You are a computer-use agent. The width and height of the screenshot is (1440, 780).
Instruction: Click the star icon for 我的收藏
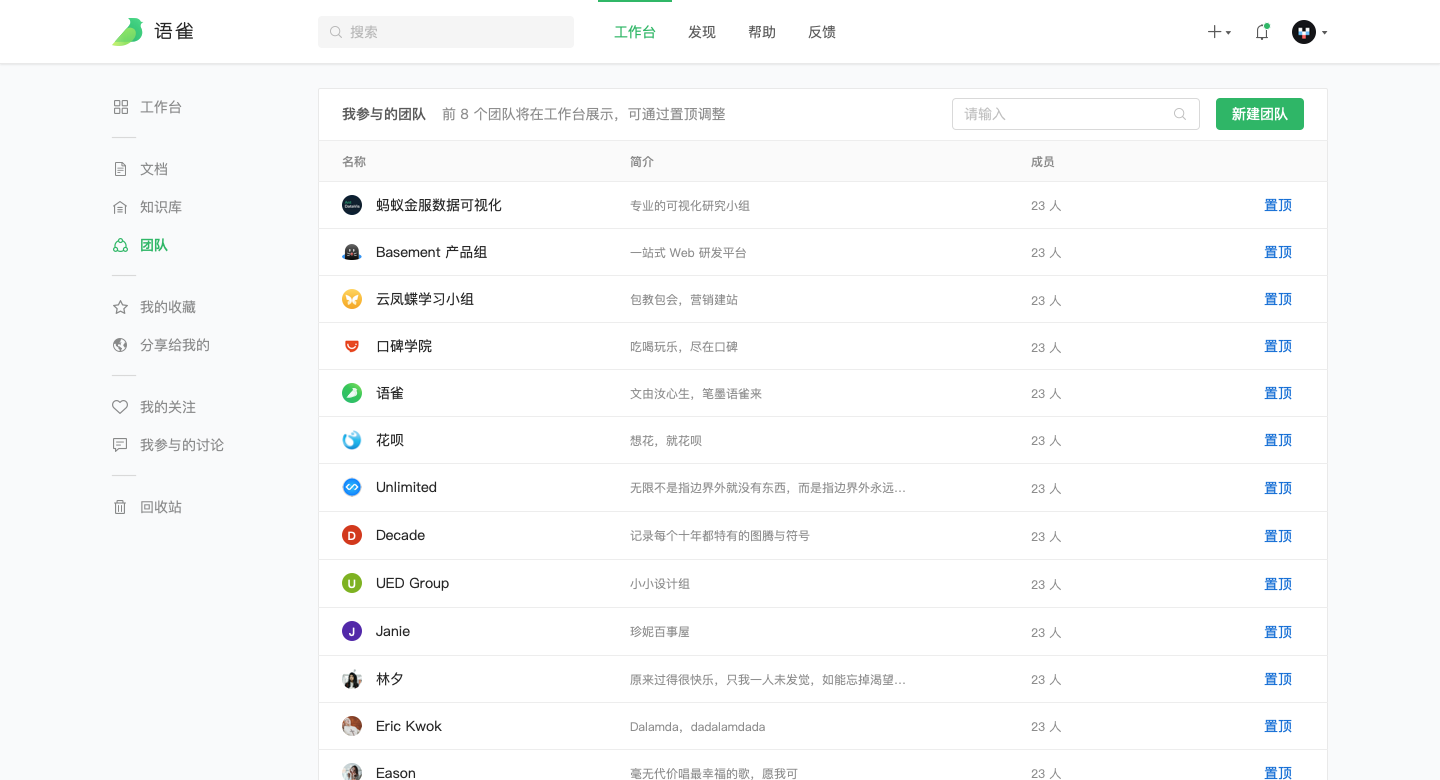120,307
